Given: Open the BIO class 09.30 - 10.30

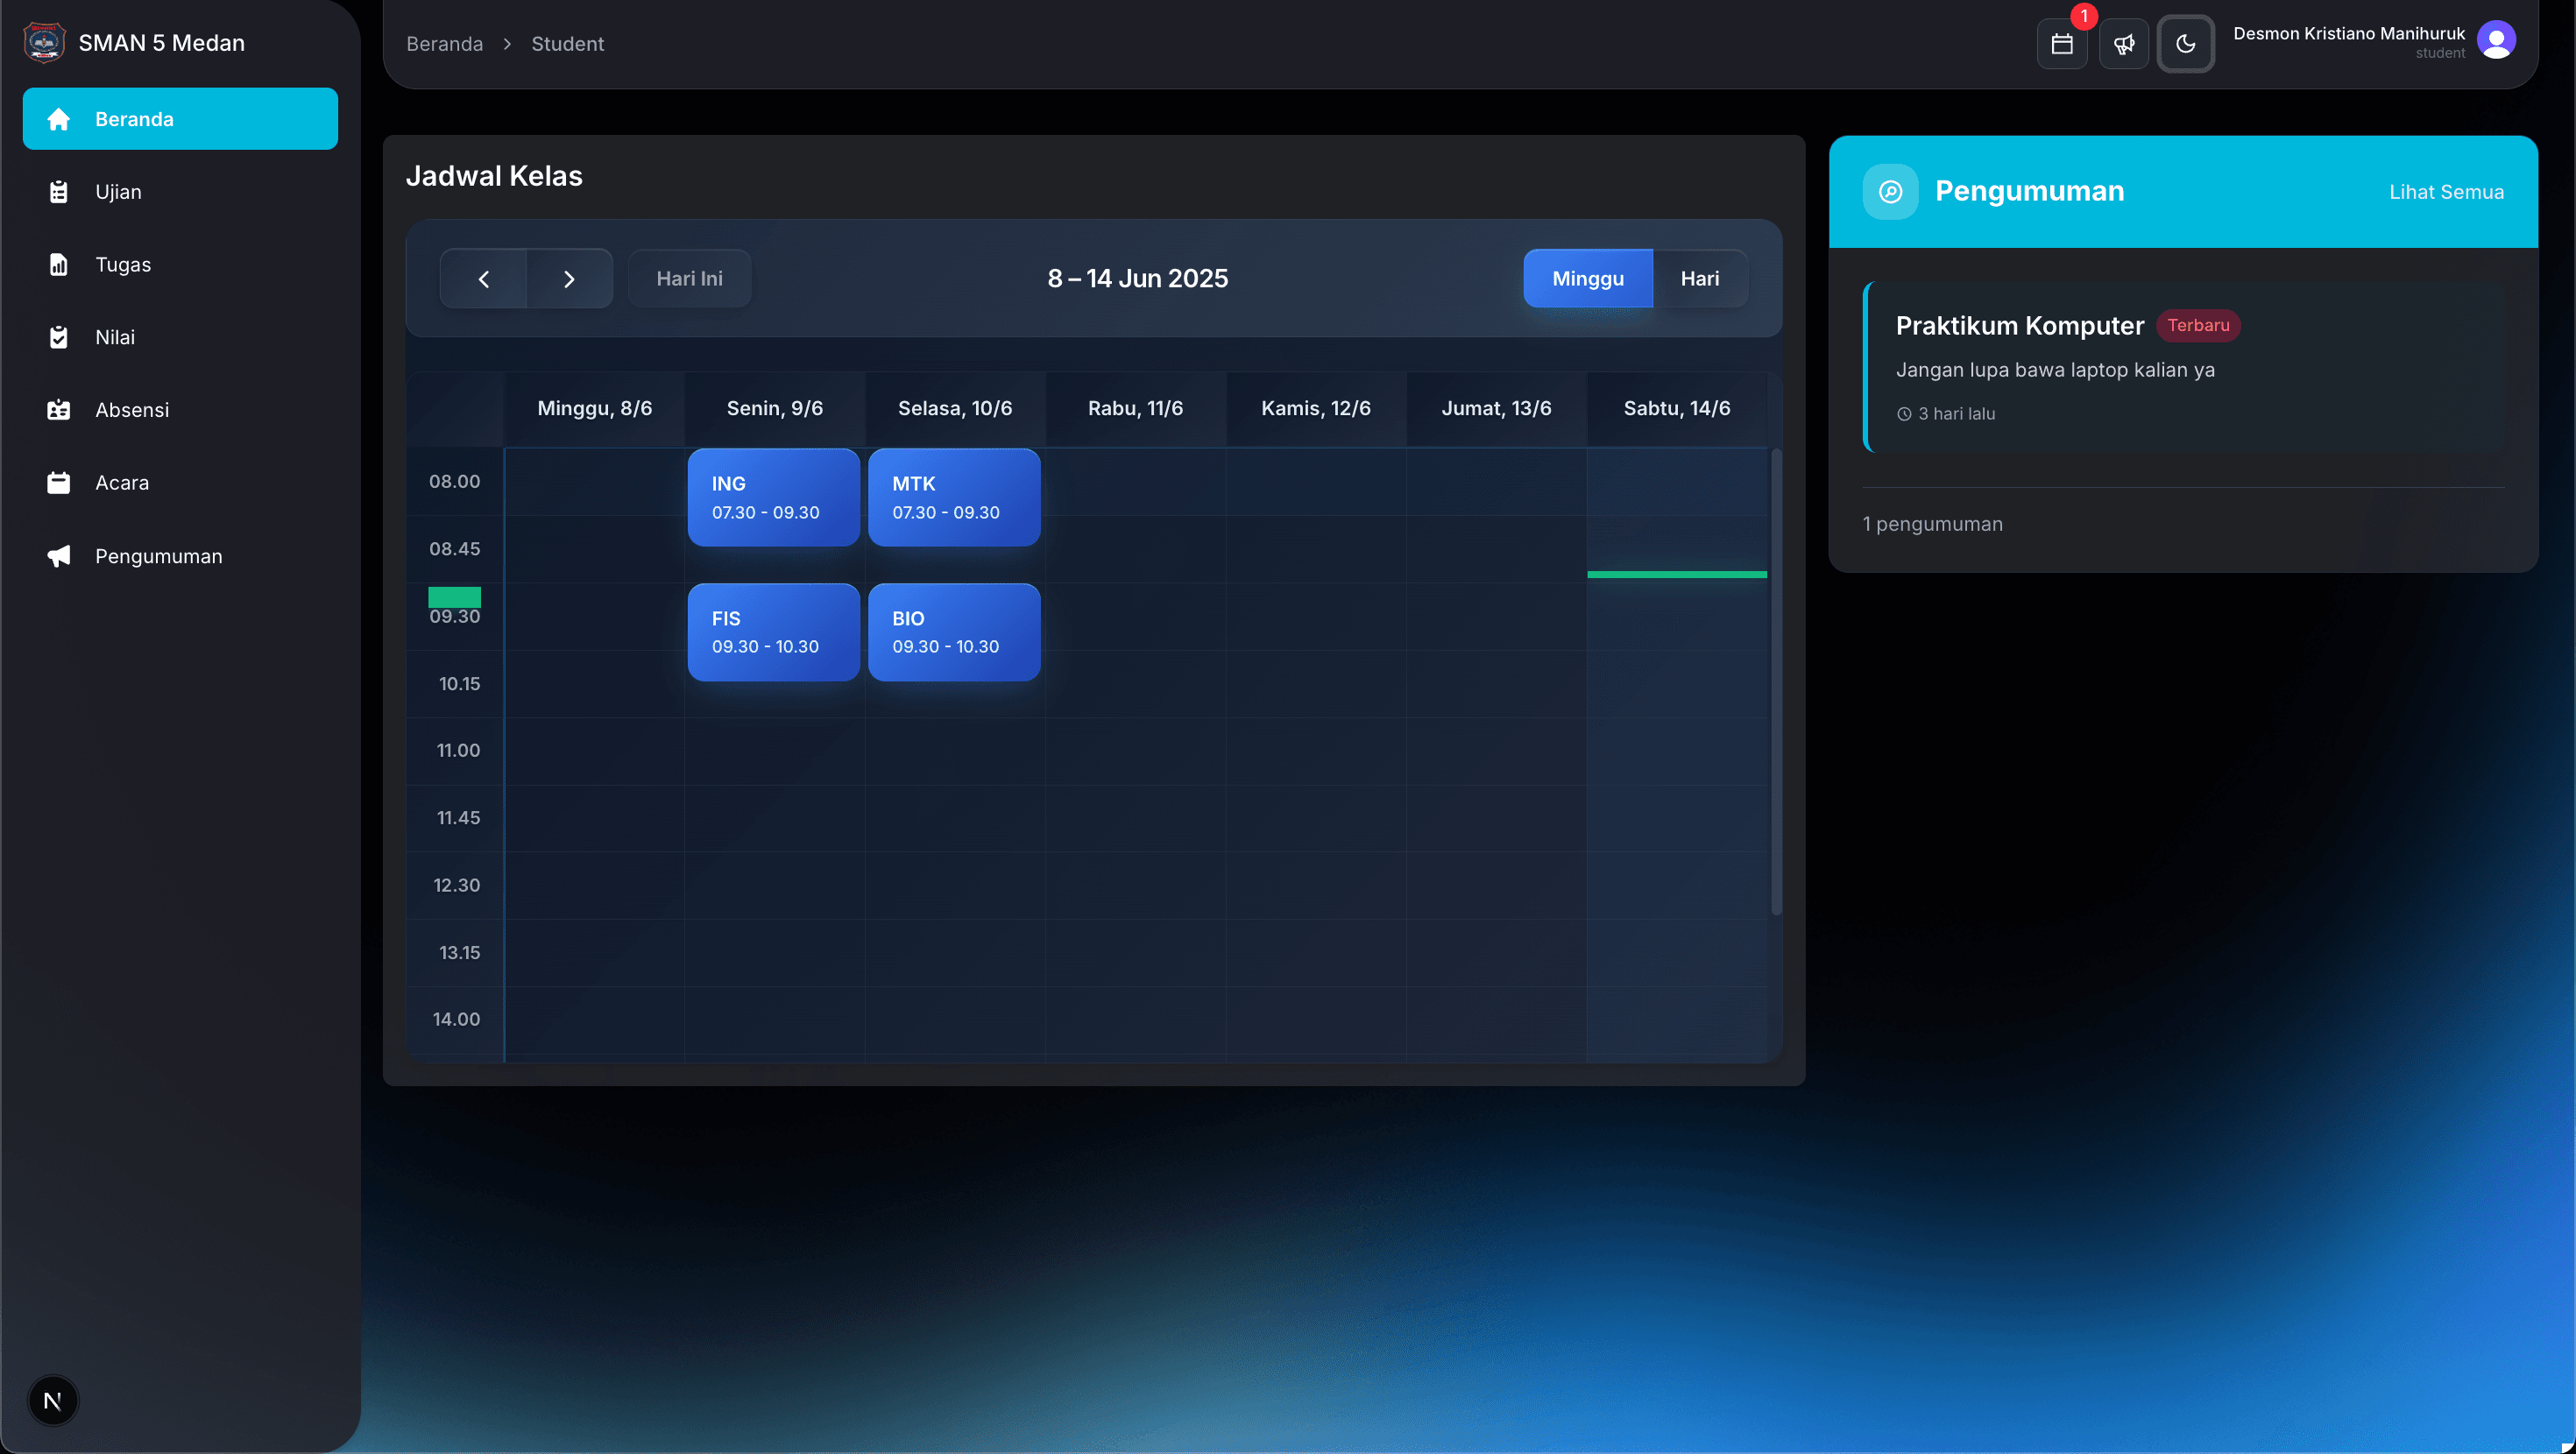Looking at the screenshot, I should click(x=954, y=633).
